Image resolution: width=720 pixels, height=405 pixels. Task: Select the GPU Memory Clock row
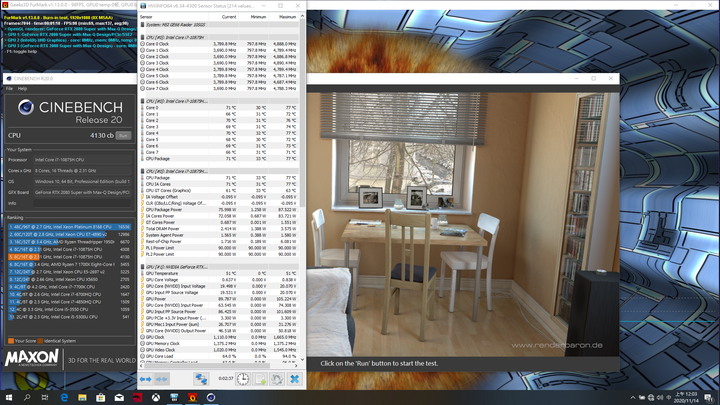[219, 343]
